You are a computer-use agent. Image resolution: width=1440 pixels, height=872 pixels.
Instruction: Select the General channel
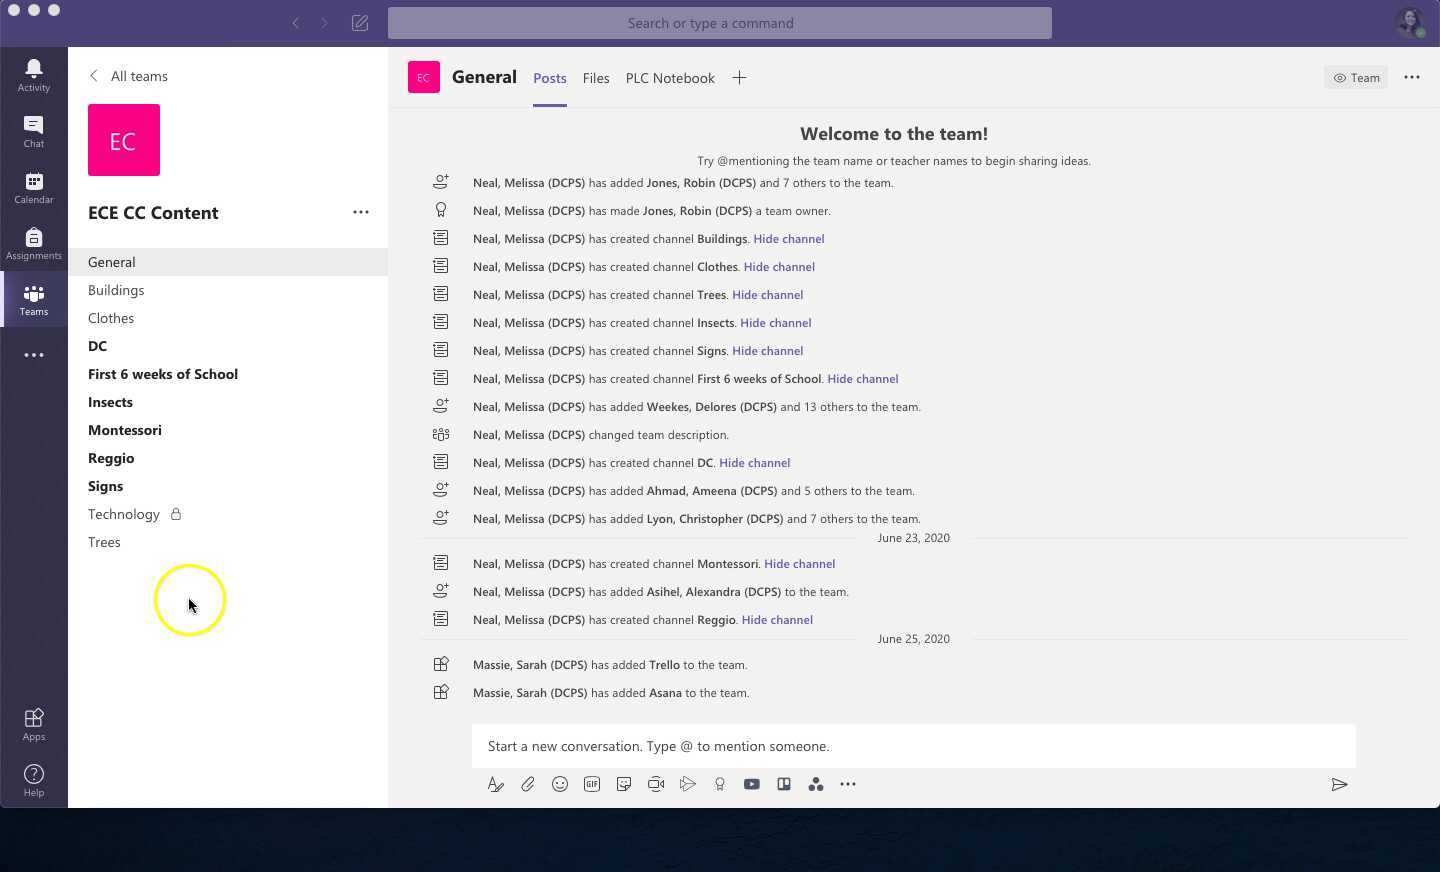tap(228, 262)
